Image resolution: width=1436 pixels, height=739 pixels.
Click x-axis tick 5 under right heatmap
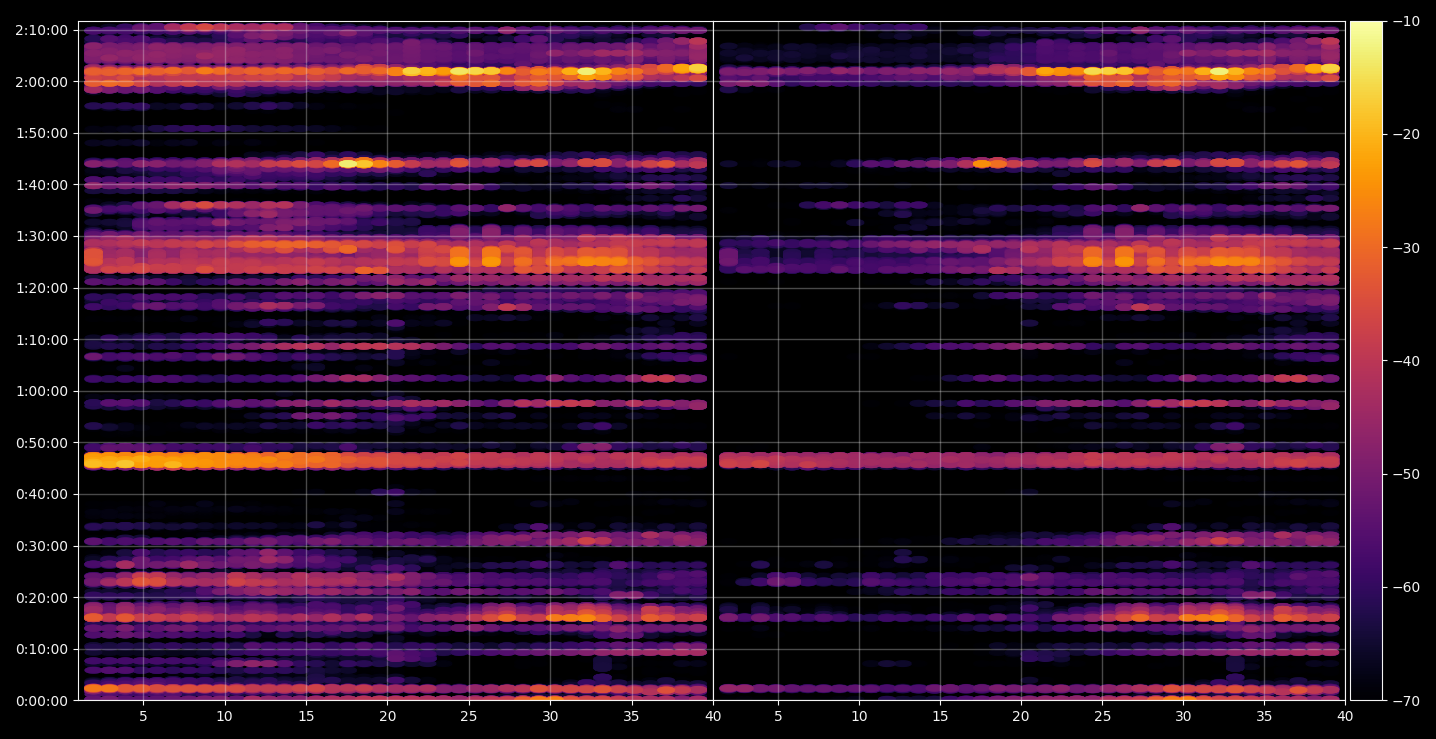click(x=777, y=717)
